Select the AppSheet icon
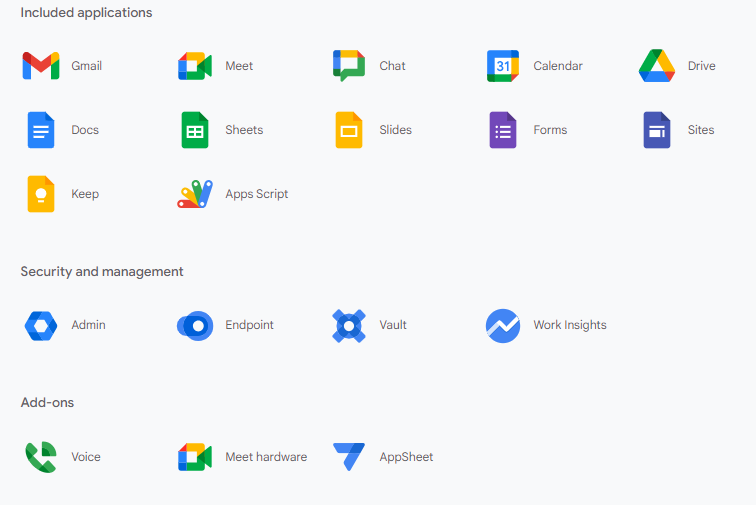The image size is (756, 505). coord(349,456)
